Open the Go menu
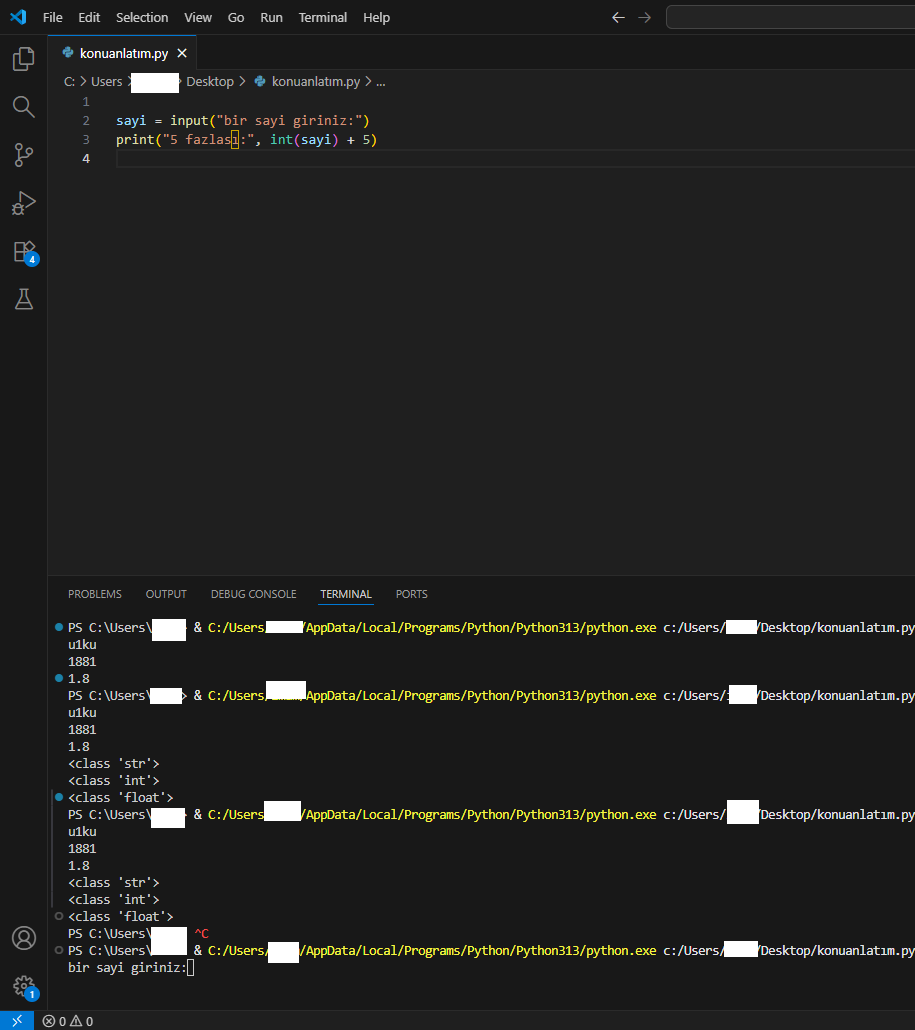The width and height of the screenshot is (915, 1030). pyautogui.click(x=236, y=18)
